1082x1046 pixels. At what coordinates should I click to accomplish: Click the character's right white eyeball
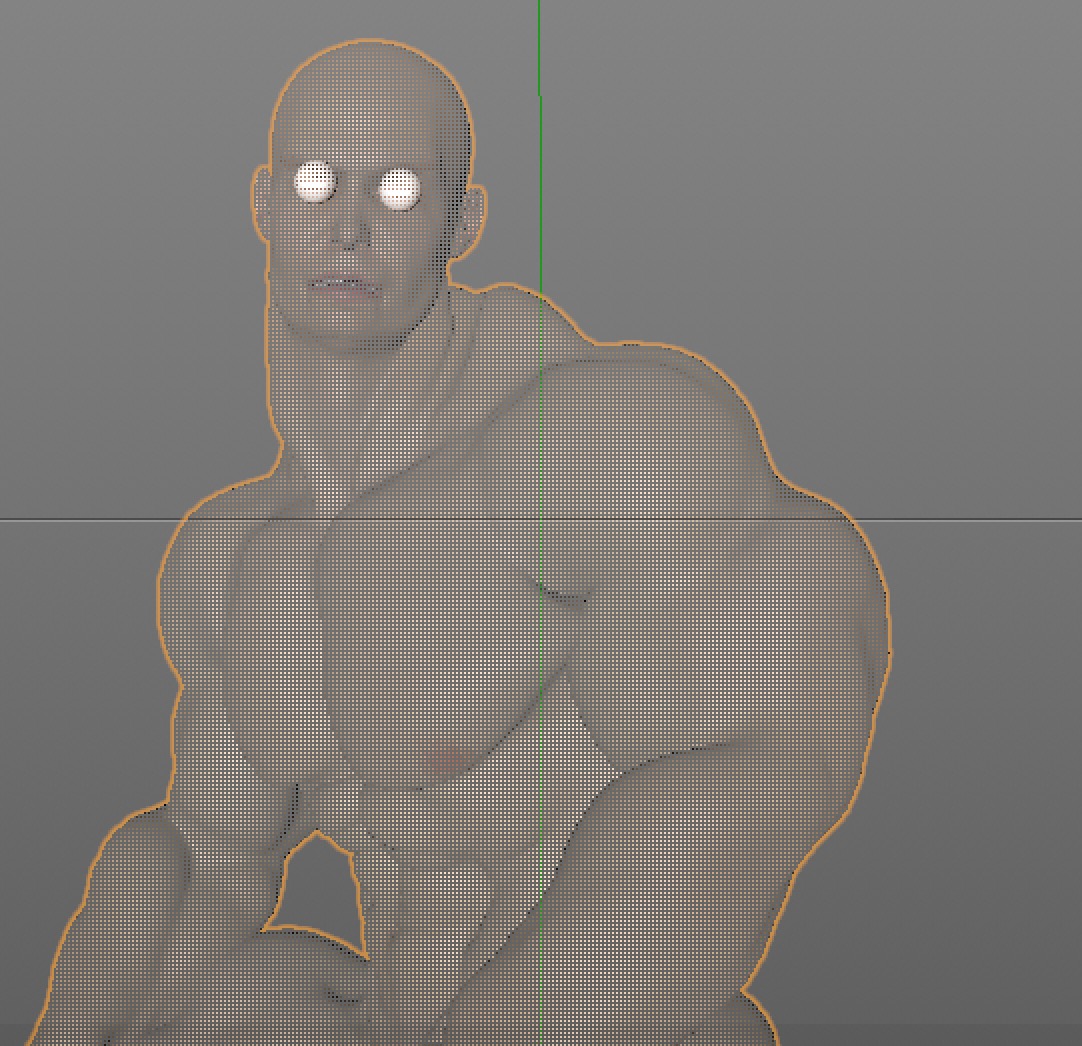400,188
